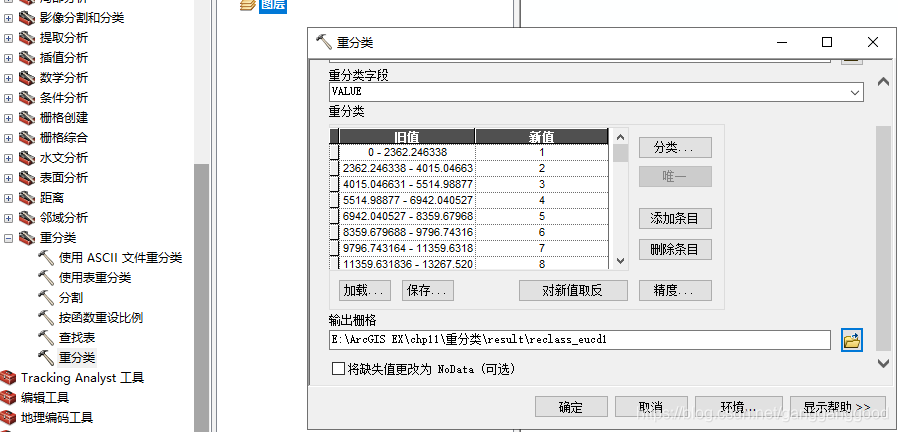Expand the 水文分析 toolset
Image resolution: width=898 pixels, height=432 pixels.
(8, 159)
